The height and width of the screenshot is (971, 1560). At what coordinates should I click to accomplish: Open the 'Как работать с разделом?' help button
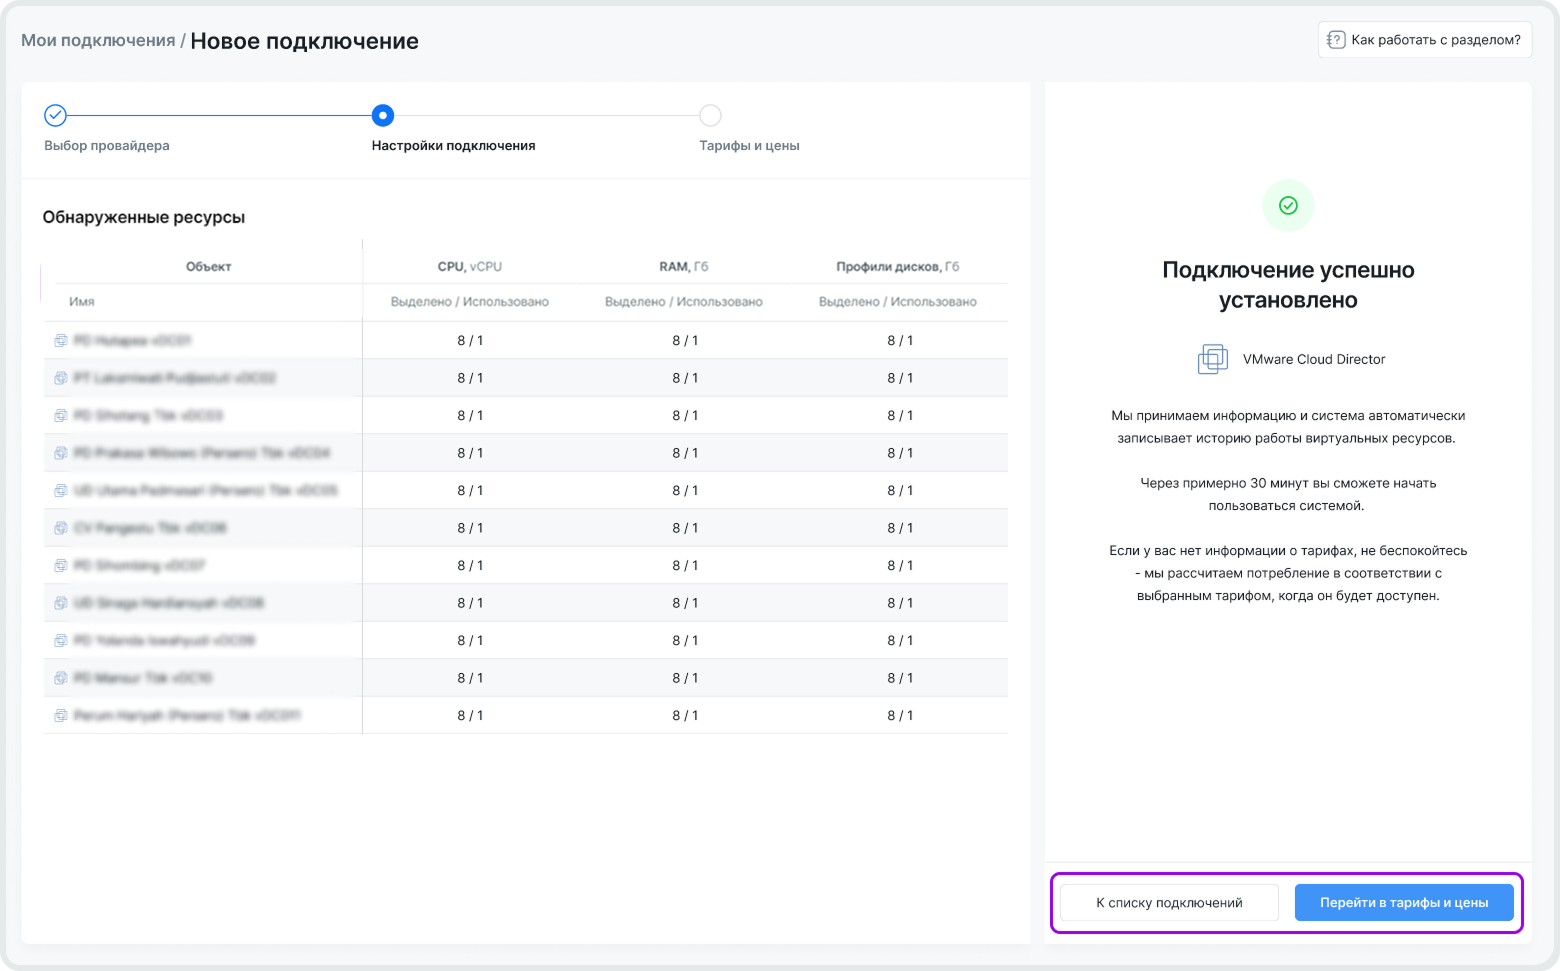click(x=1424, y=40)
